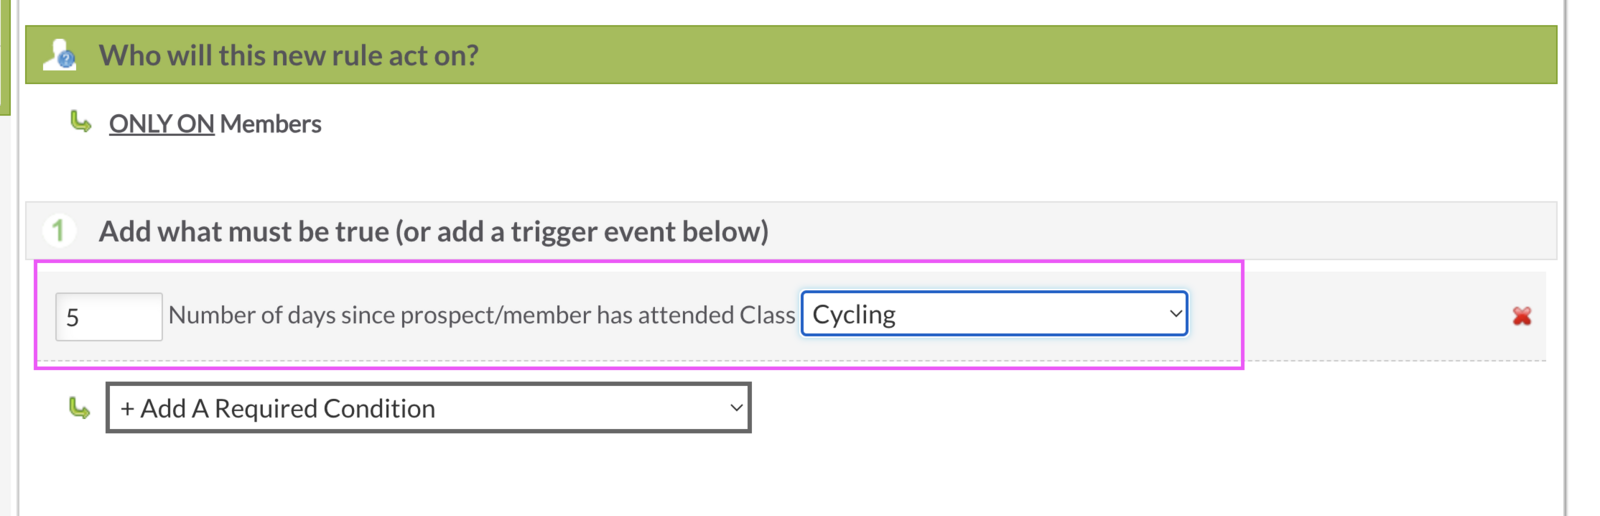Screen dimensions: 1600x516
Task: Select "Who will this new rule act on?" heading
Action: [288, 55]
